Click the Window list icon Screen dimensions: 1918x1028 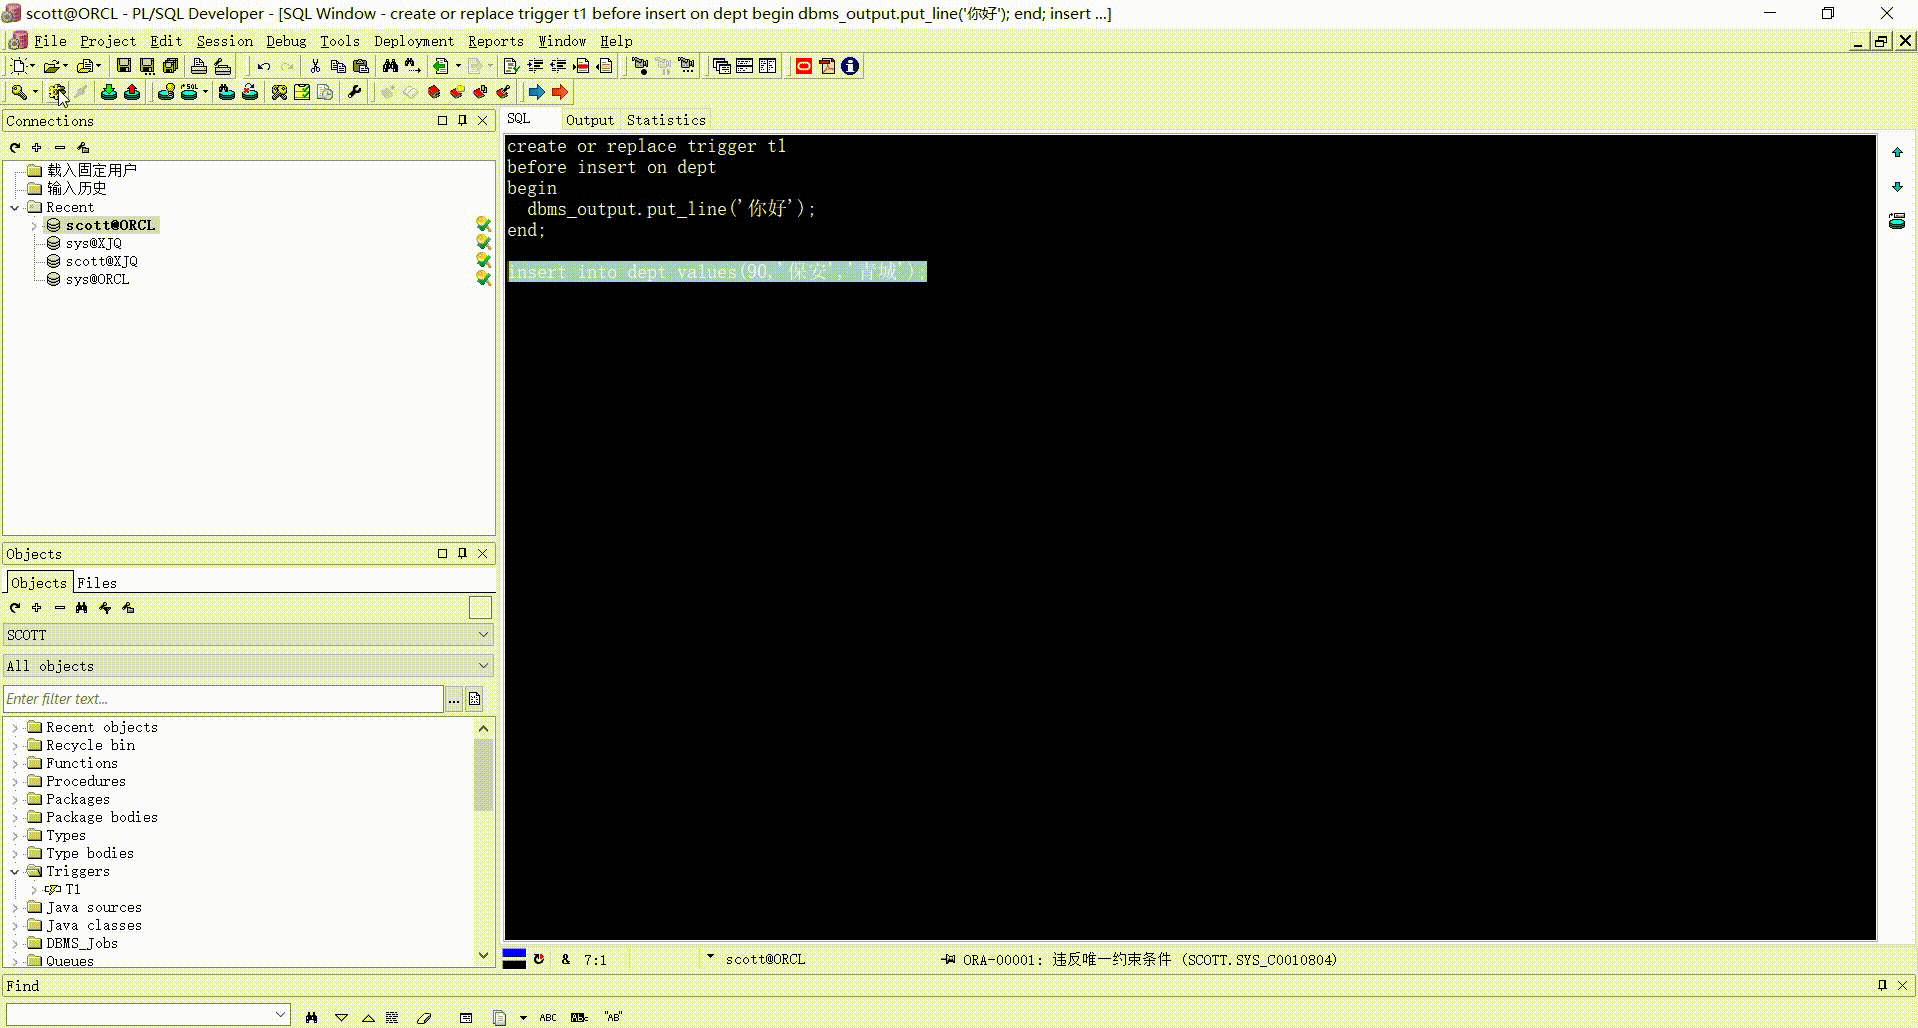[721, 66]
